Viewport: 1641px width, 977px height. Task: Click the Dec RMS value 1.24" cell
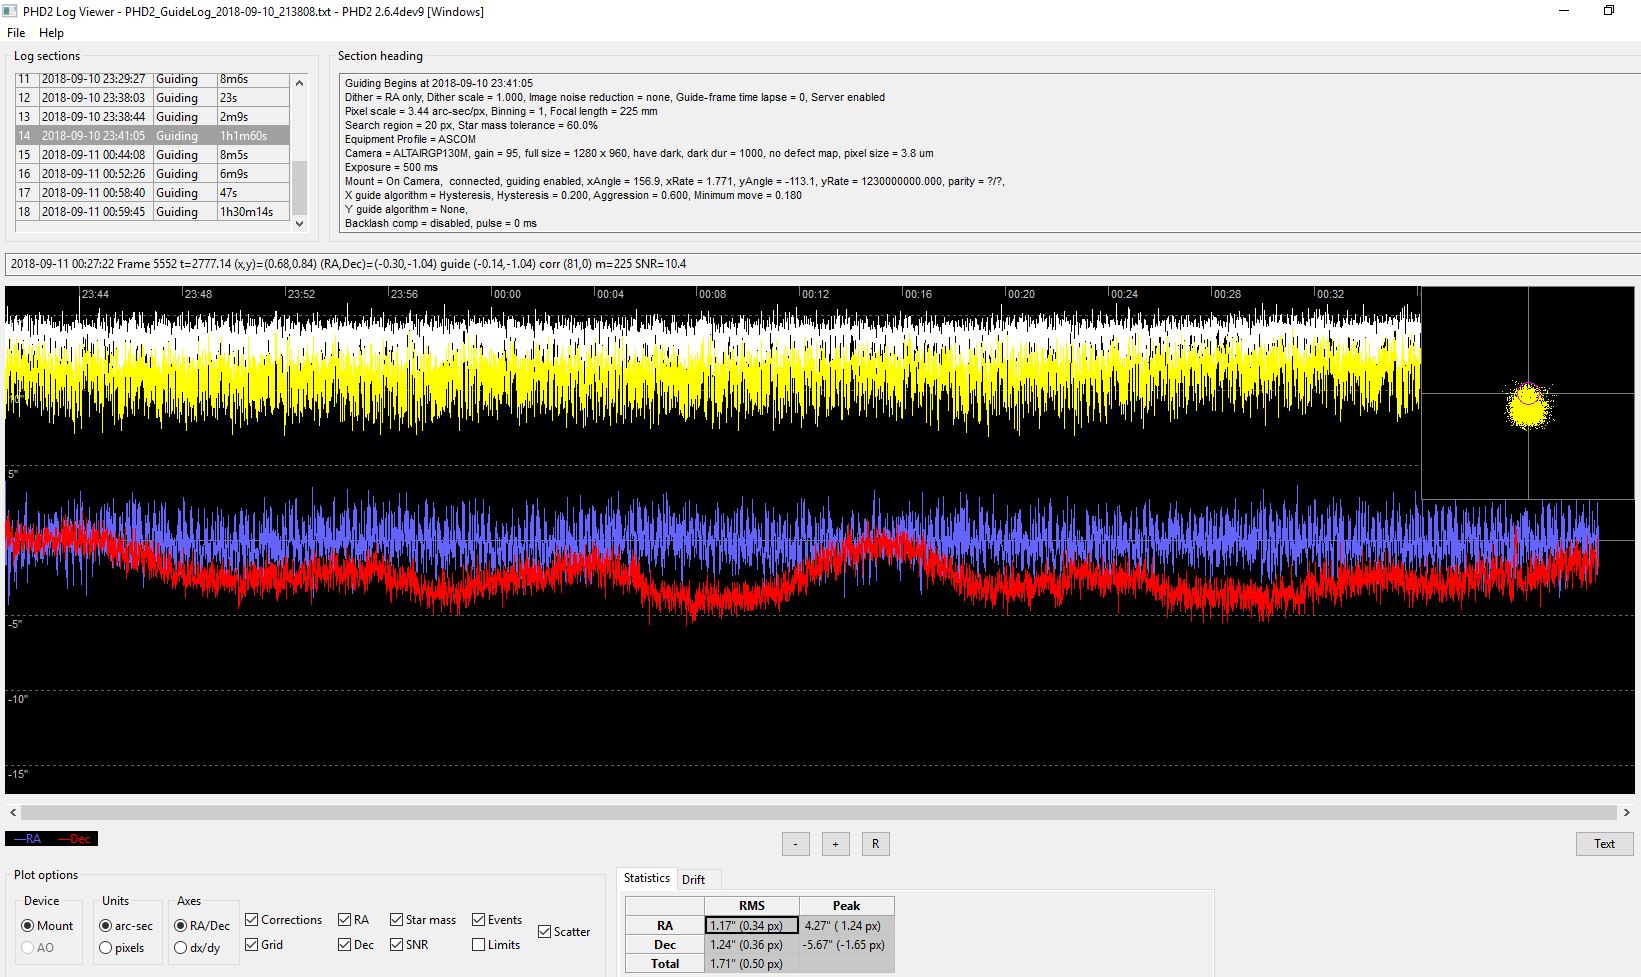coord(752,945)
